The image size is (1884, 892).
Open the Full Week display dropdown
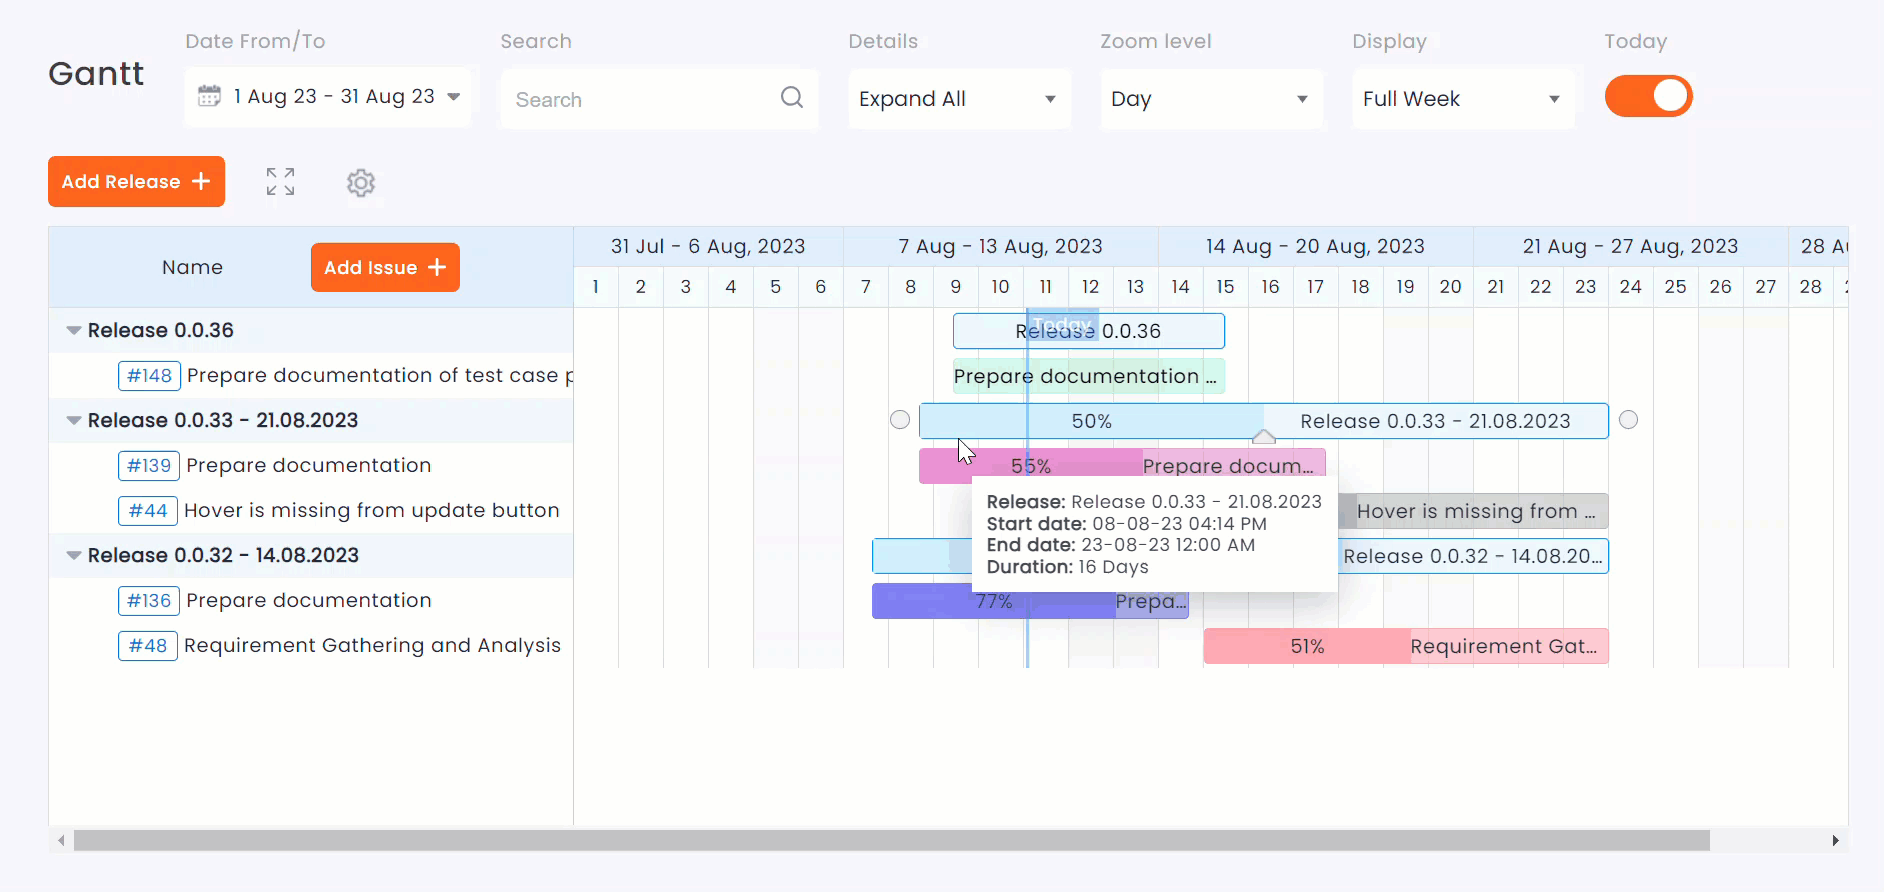tap(1462, 99)
